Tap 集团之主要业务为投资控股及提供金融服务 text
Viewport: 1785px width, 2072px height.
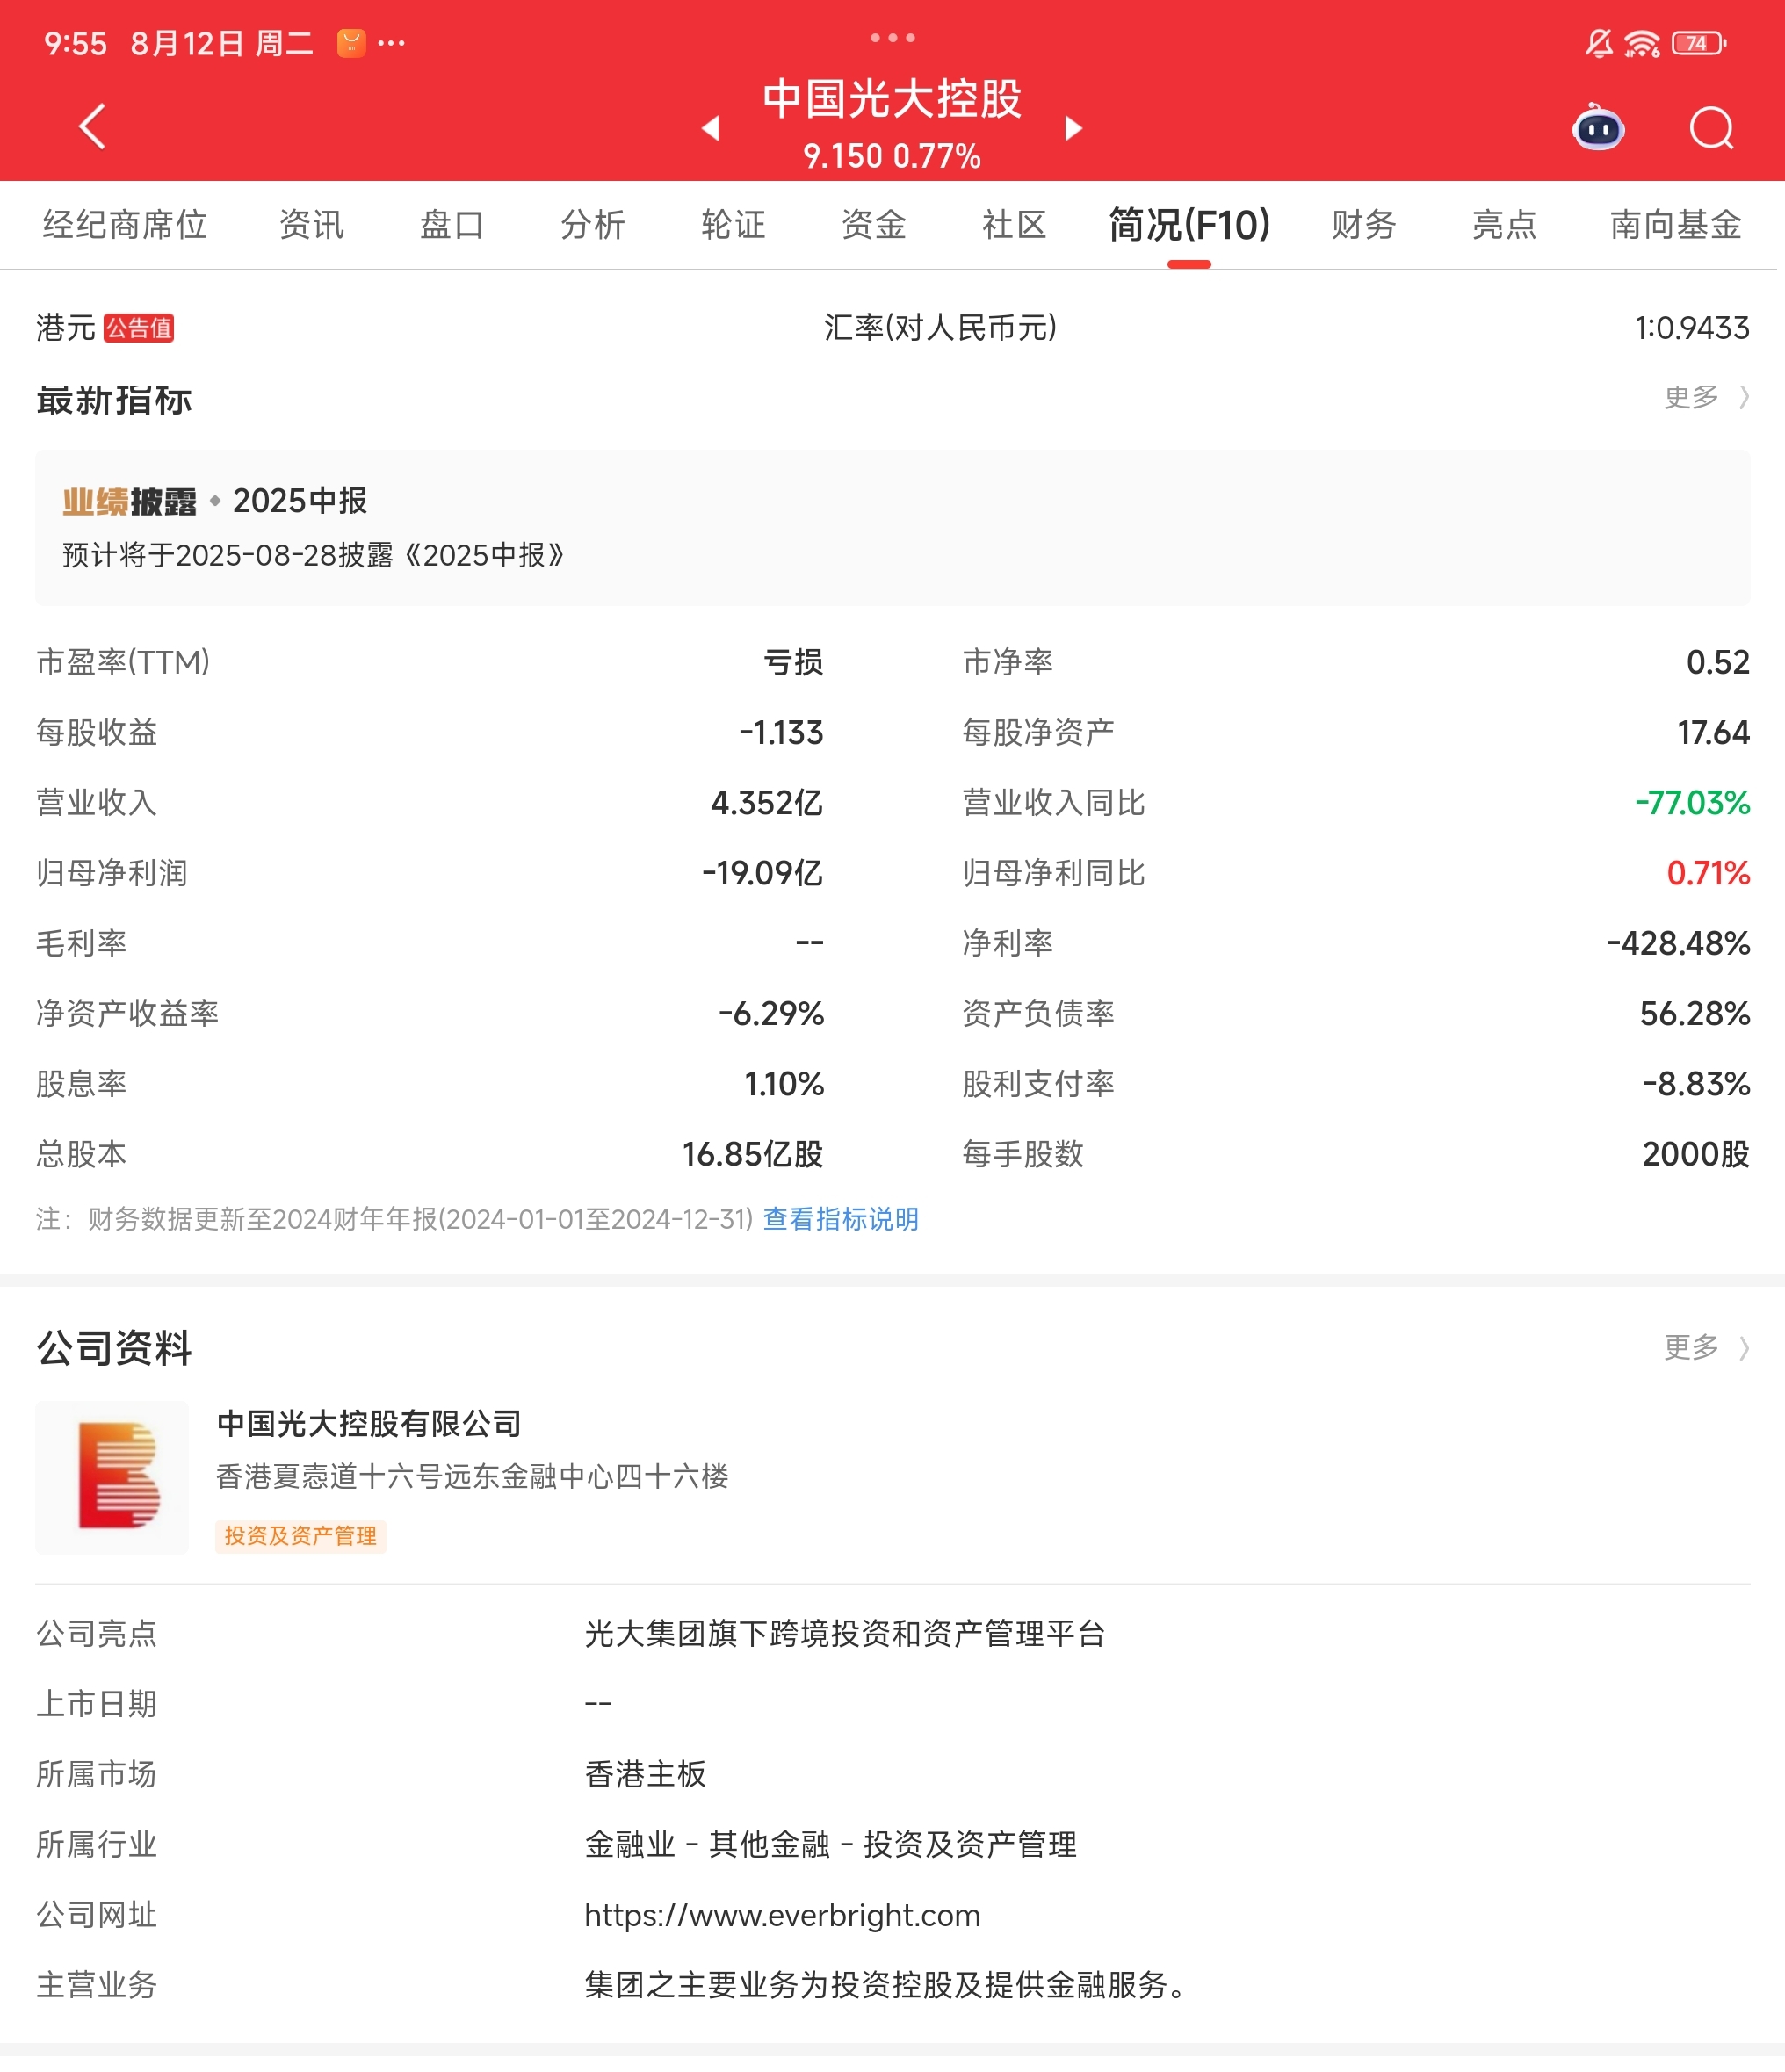click(885, 1985)
